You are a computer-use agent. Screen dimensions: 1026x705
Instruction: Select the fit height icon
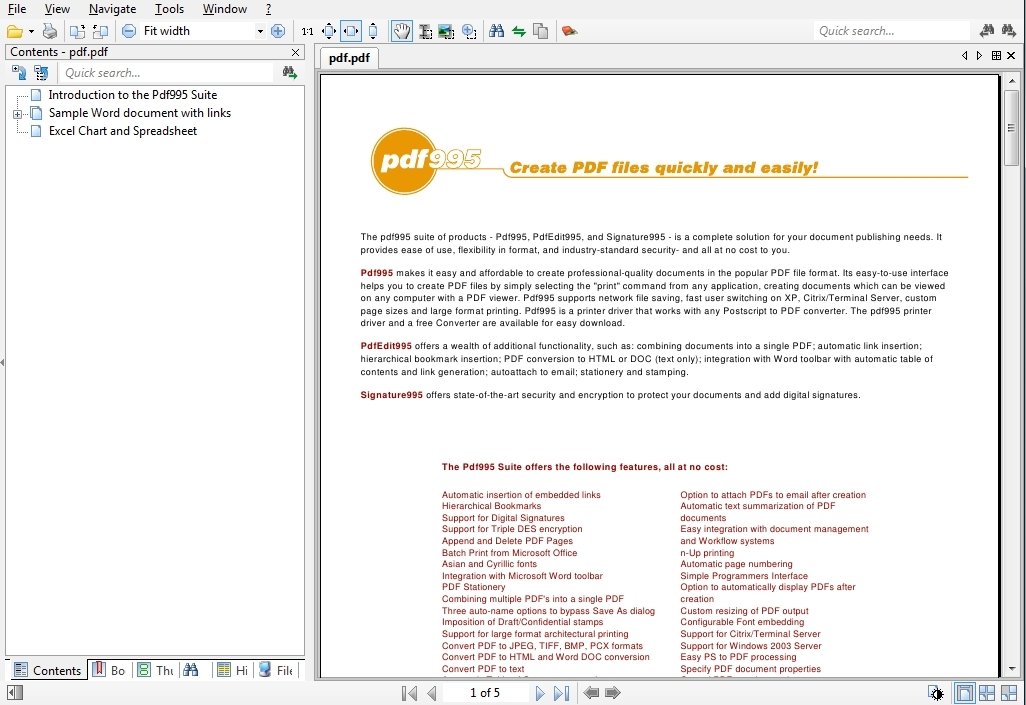point(373,31)
